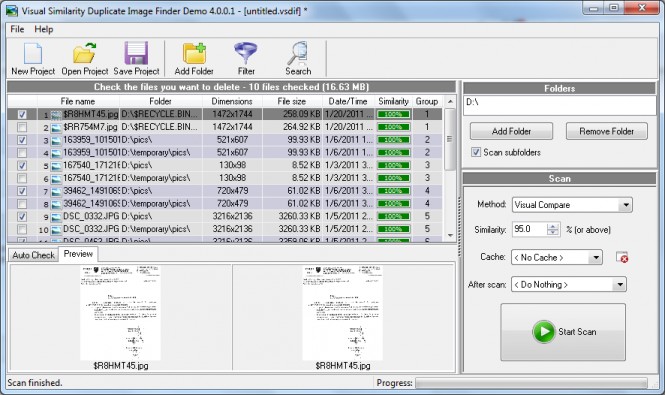This screenshot has height=395, width=665.
Task: Click the left preview thumbnail $R8HMT45.jpg
Action: 121,313
